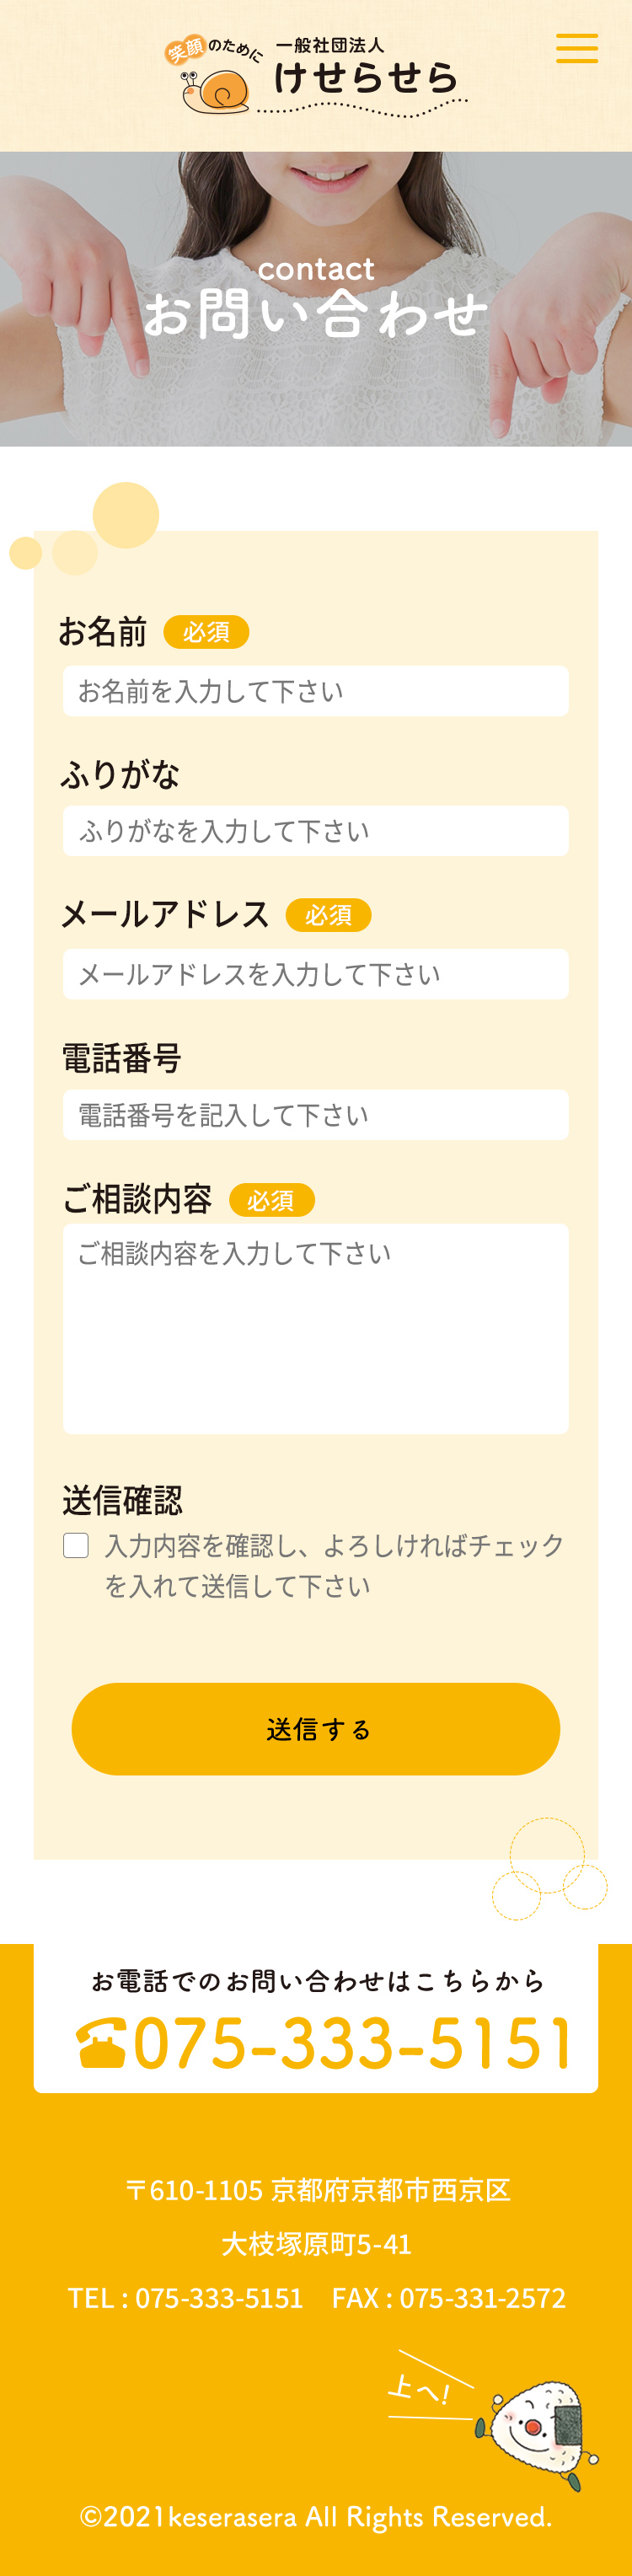Viewport: 632px width, 2576px height.
Task: Select the メールアドレス email field
Action: (316, 974)
